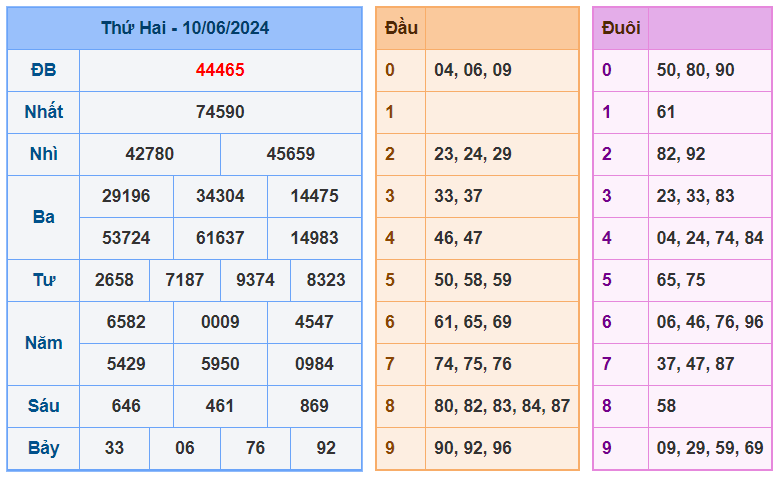Click the 'ĐB' row label
Image resolution: width=780 pixels, height=478 pixels.
point(43,70)
